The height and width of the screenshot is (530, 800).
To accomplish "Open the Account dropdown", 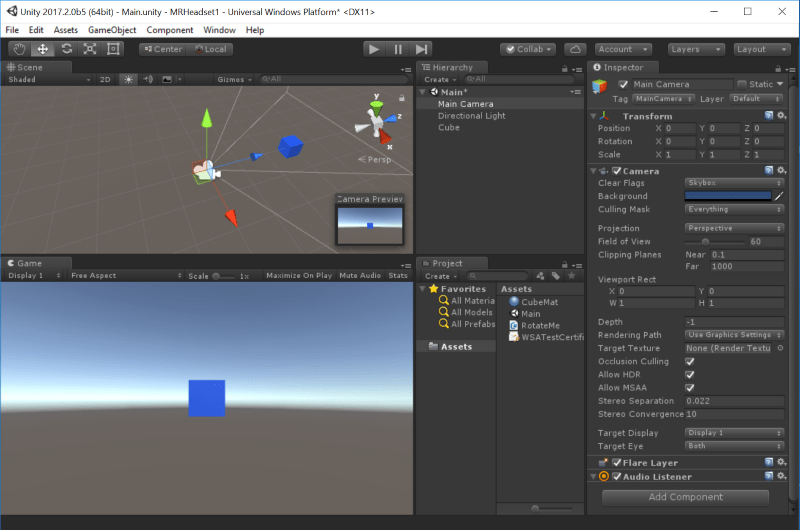I will (x=623, y=49).
